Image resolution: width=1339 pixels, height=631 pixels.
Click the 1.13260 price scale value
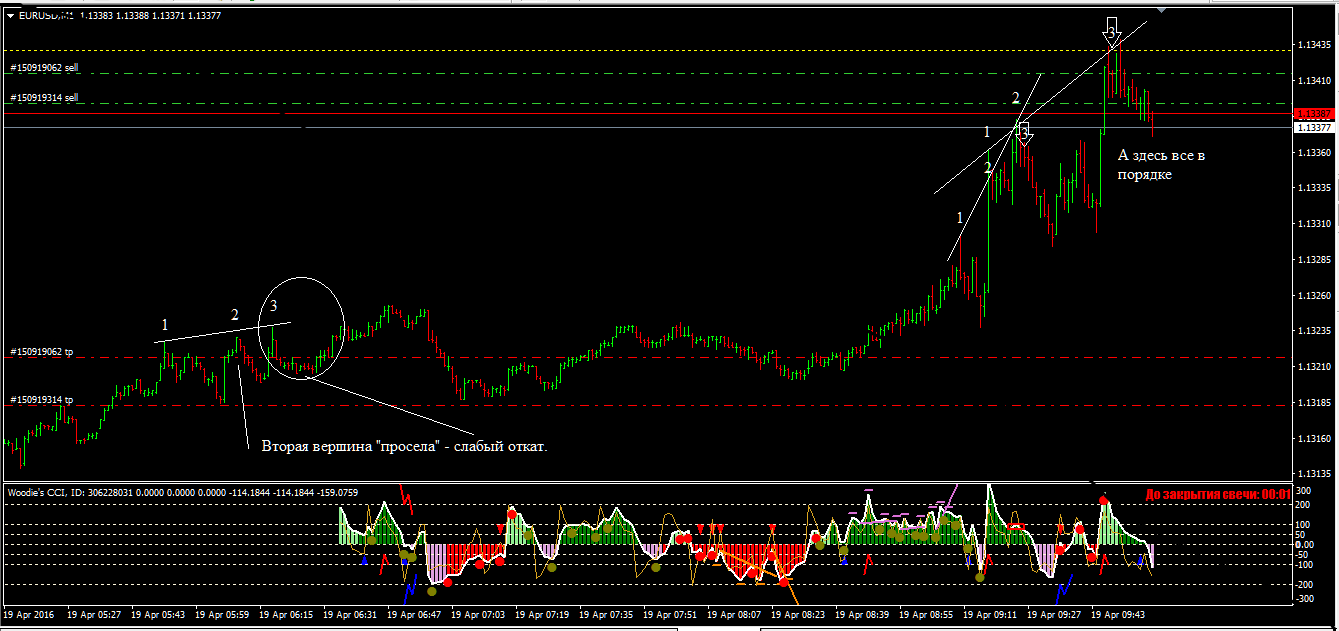click(1313, 295)
